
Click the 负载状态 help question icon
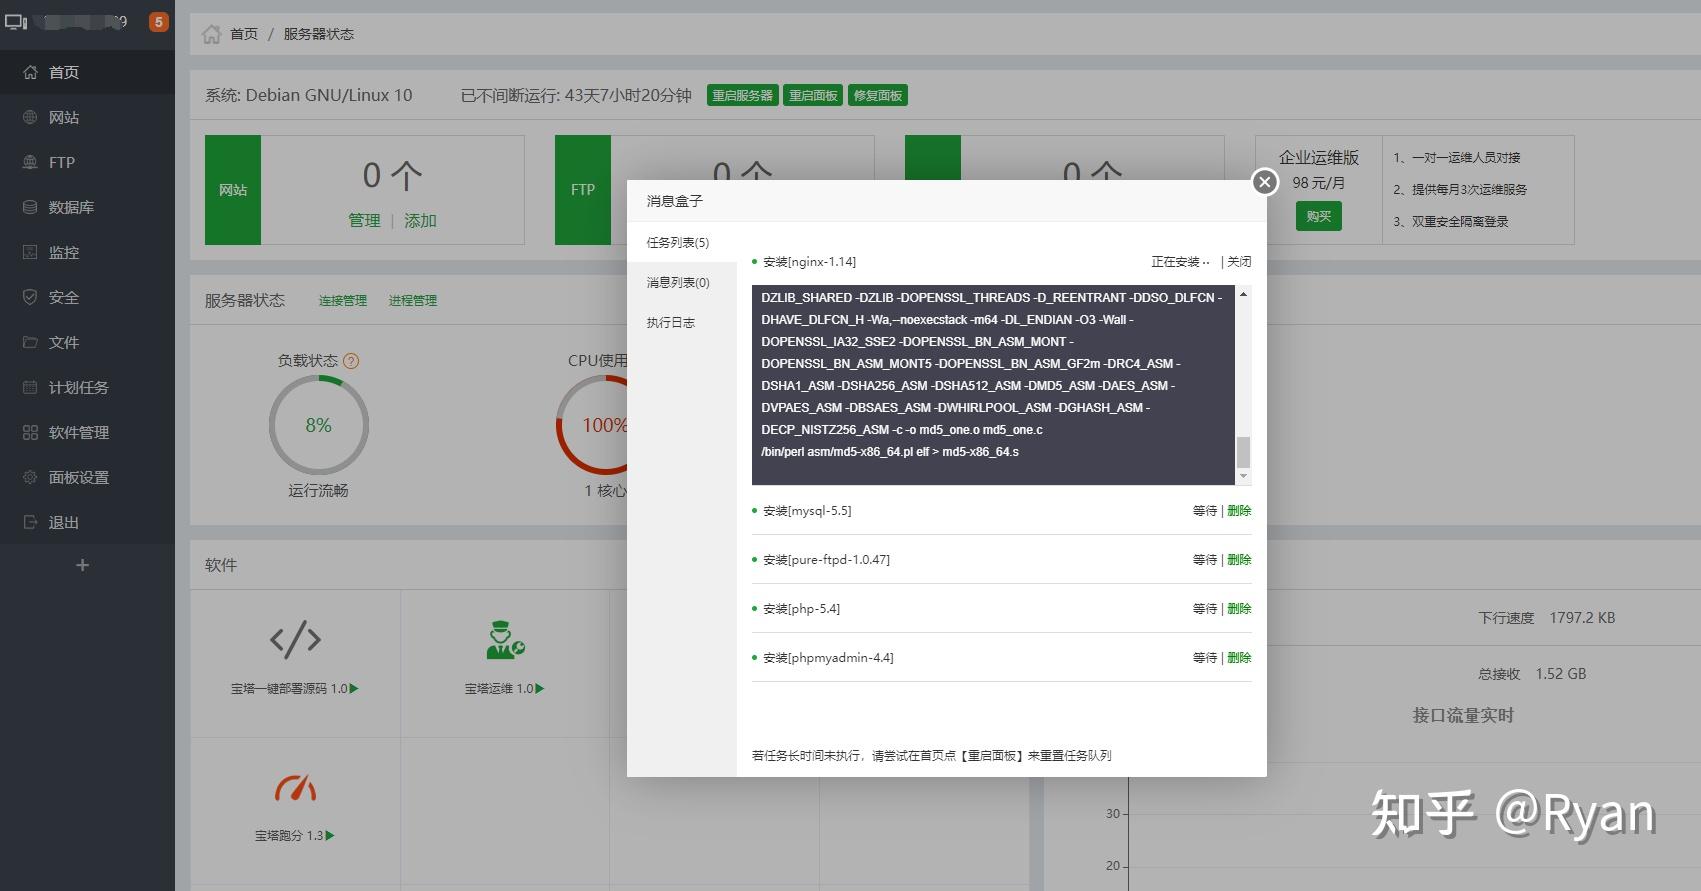(x=351, y=361)
